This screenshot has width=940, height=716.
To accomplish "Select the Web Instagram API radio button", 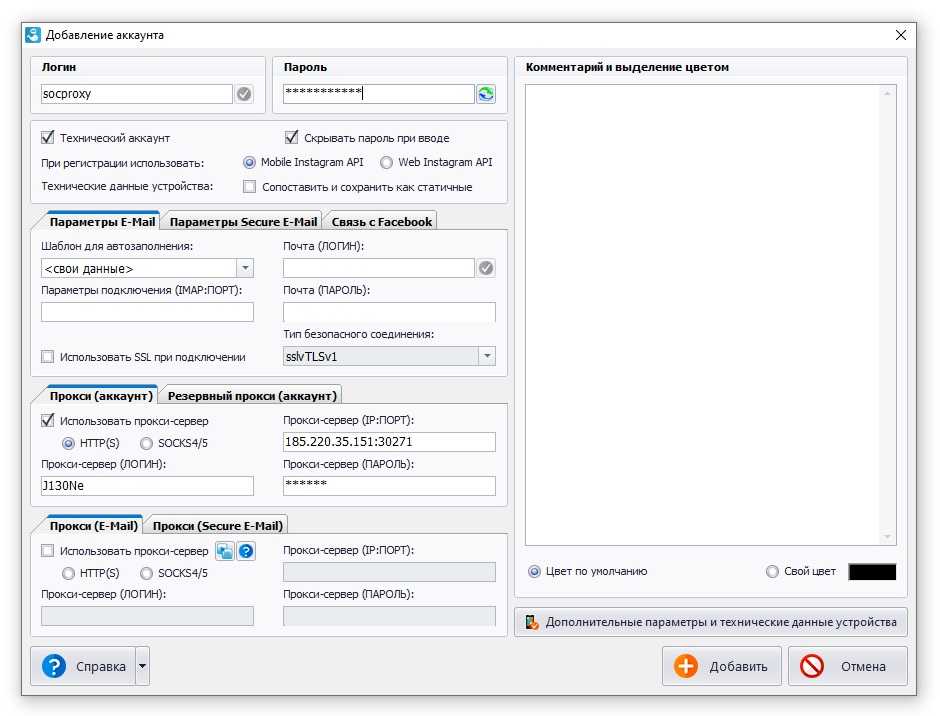I will (386, 162).
